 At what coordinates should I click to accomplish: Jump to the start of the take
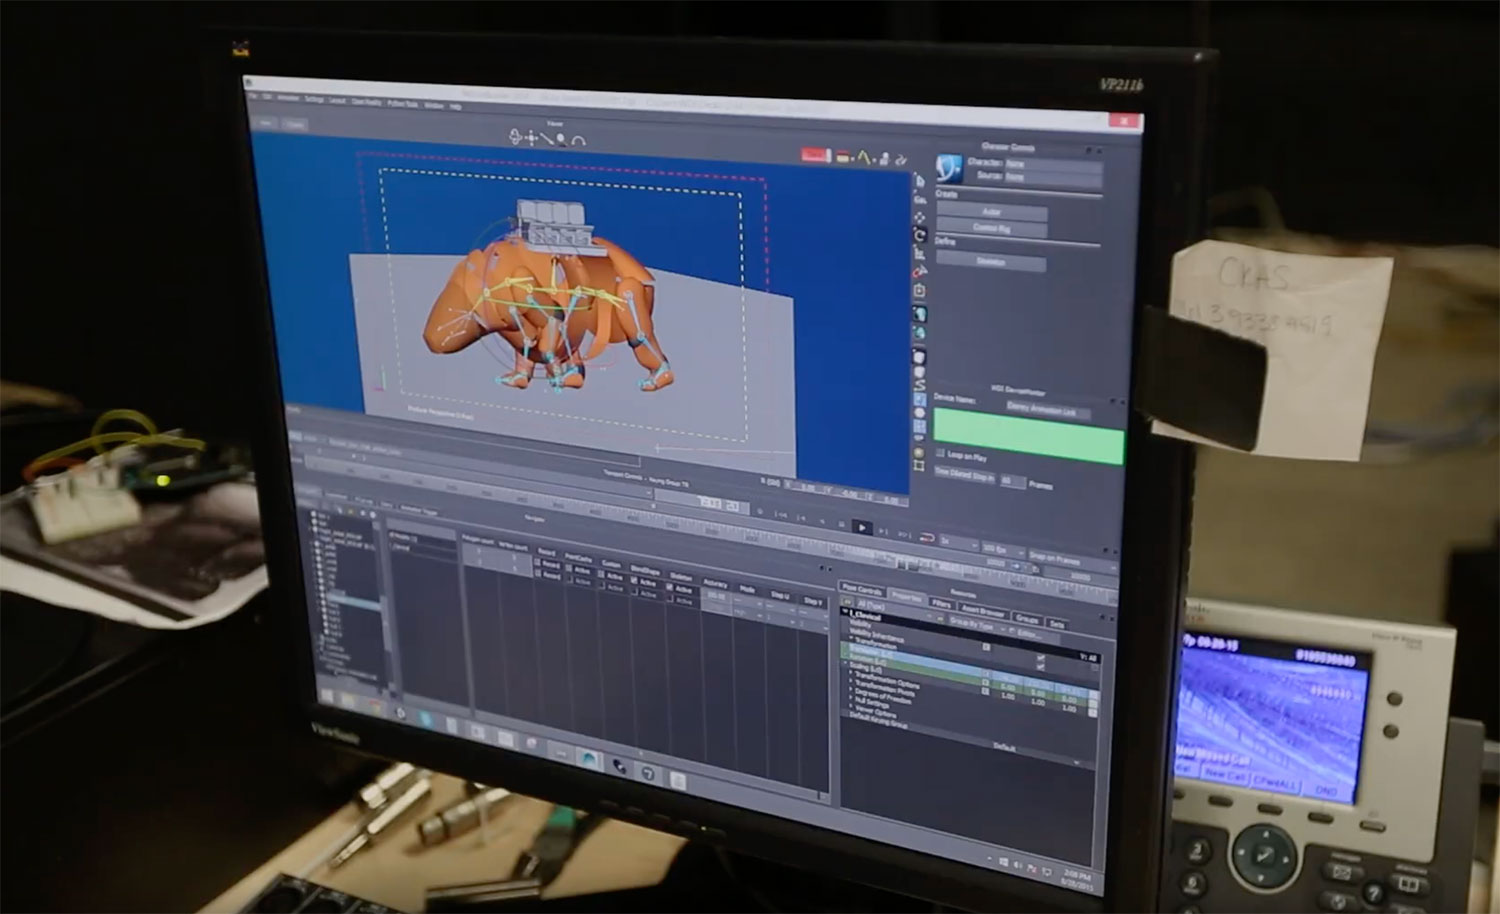(780, 514)
